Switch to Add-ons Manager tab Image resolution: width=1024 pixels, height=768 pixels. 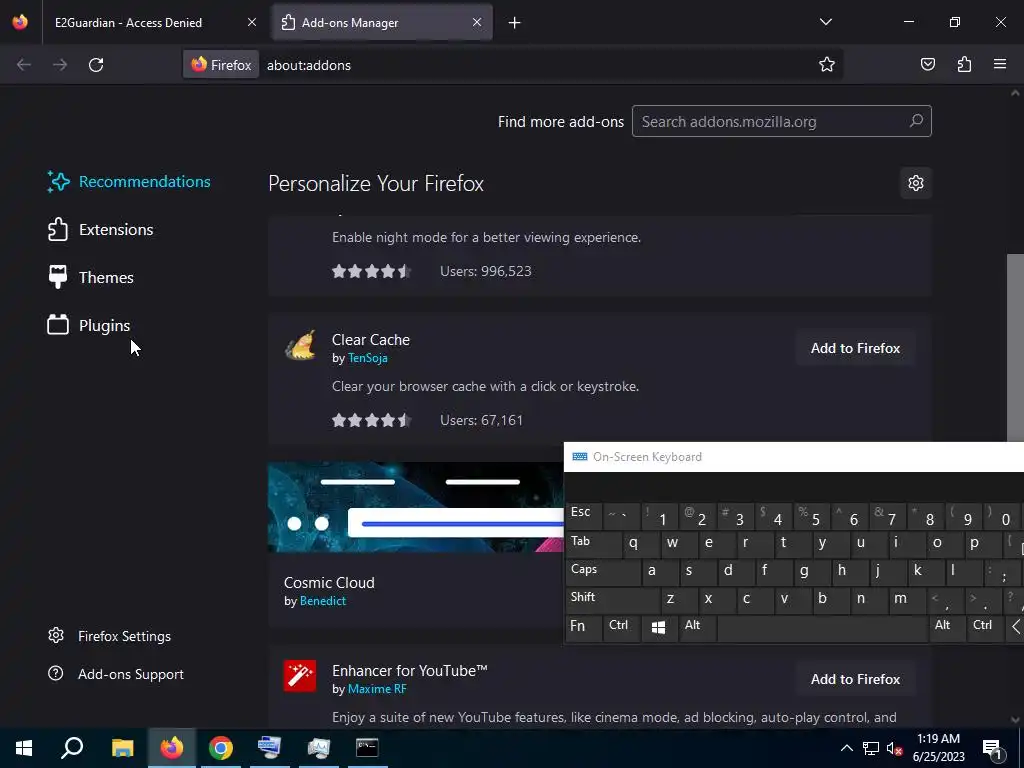coord(382,22)
